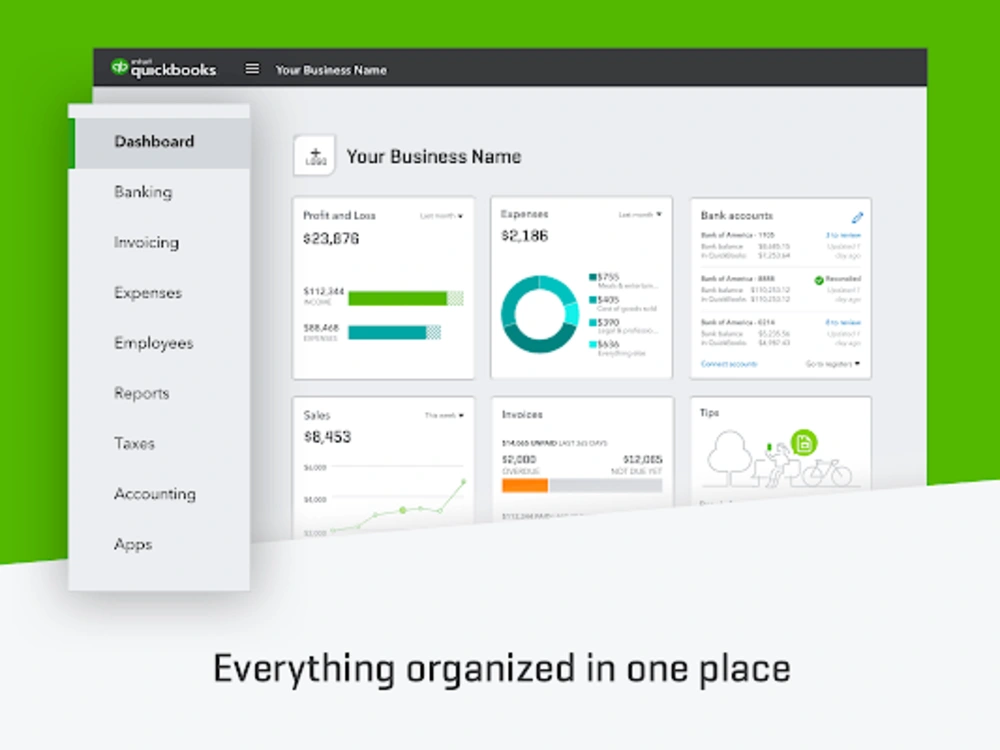Click the $112,344 income amount
1000x750 pixels.
coord(324,291)
